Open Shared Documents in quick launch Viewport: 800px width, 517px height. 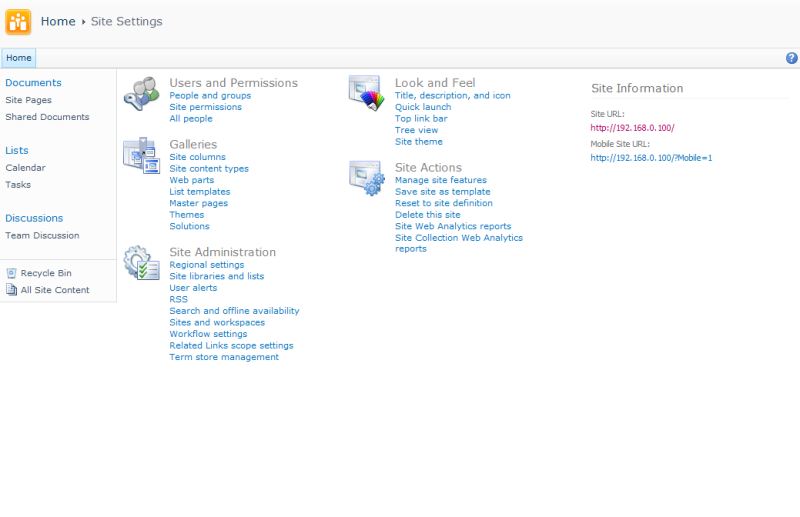[x=47, y=117]
